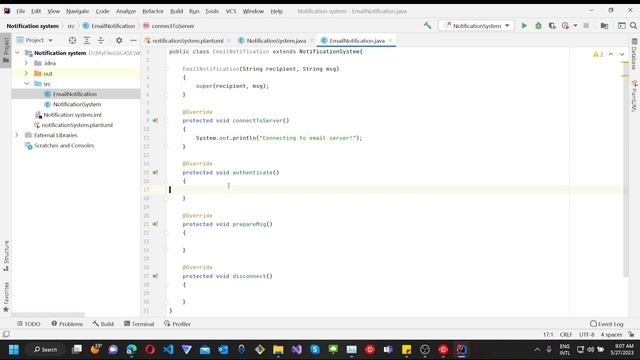Toggle the PlantUML side tool window
640x360 pixels.
pos(634,96)
